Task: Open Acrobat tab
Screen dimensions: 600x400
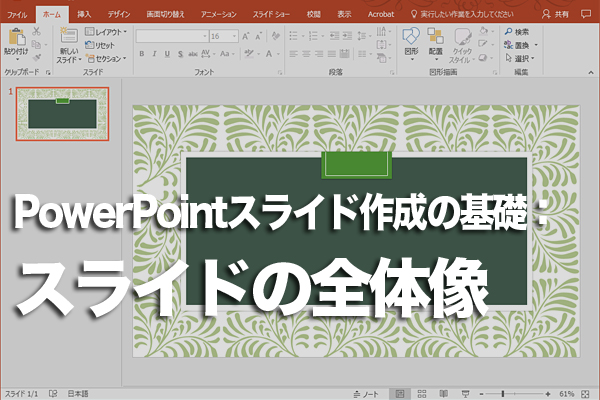Action: [381, 15]
